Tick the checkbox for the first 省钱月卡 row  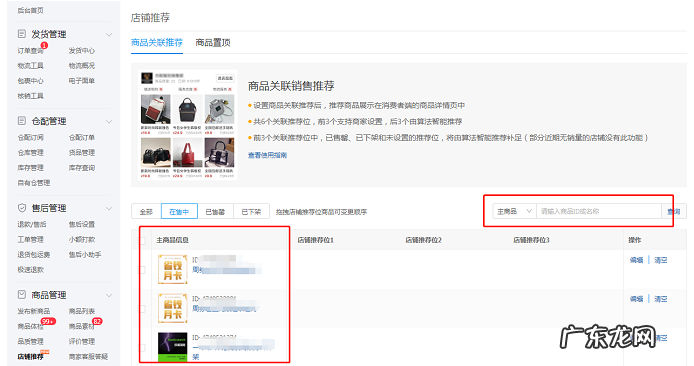(x=142, y=270)
